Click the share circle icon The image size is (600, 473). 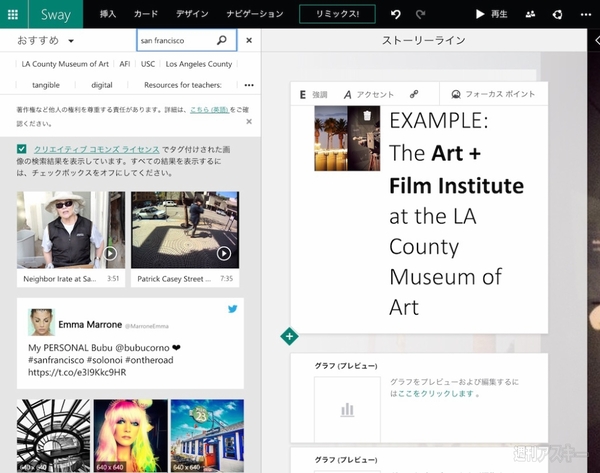click(x=558, y=15)
